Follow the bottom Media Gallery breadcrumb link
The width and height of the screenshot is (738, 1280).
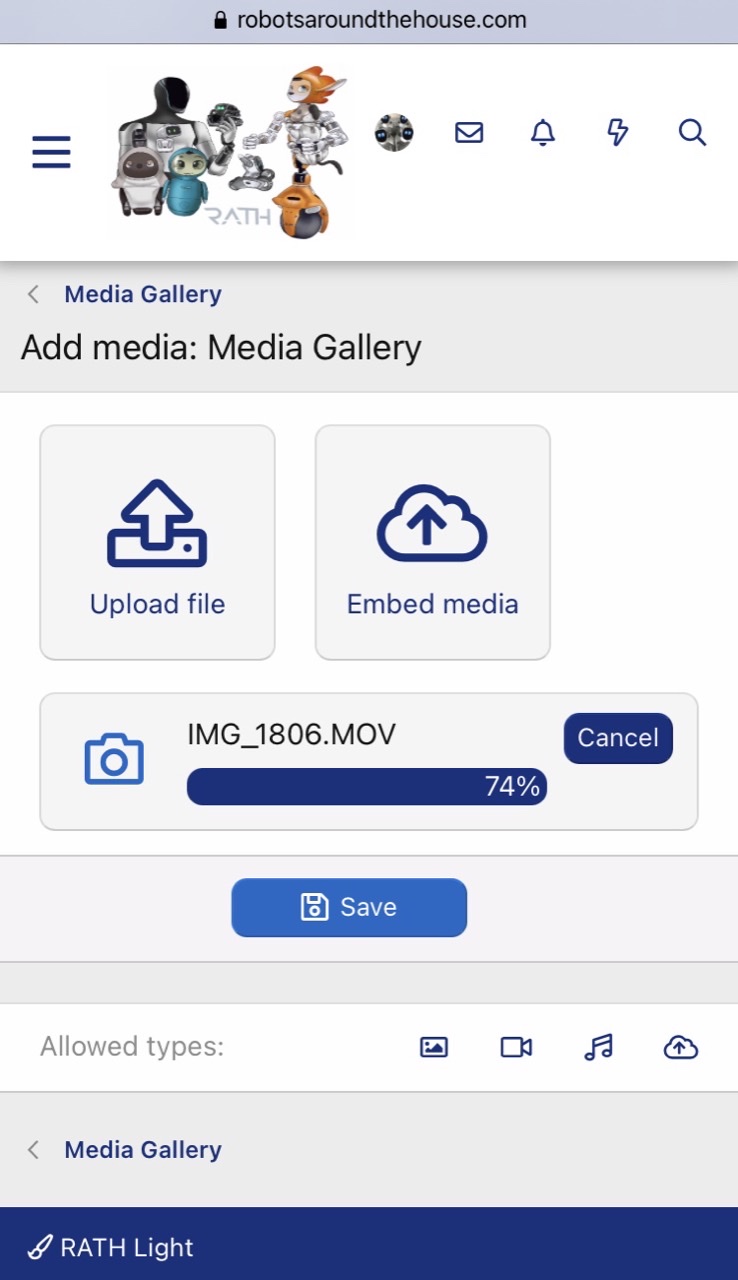(x=142, y=1150)
